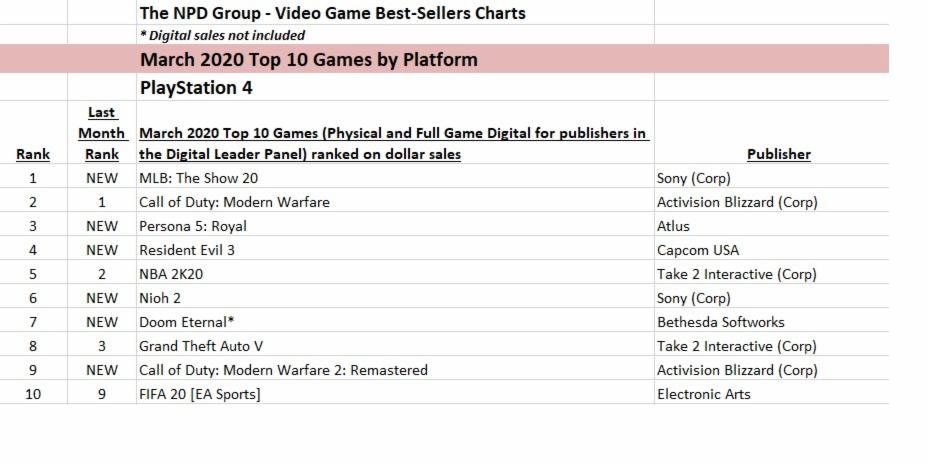Click the Atlus publisher cell
Viewport: 930px width, 465px height.
[x=673, y=226]
